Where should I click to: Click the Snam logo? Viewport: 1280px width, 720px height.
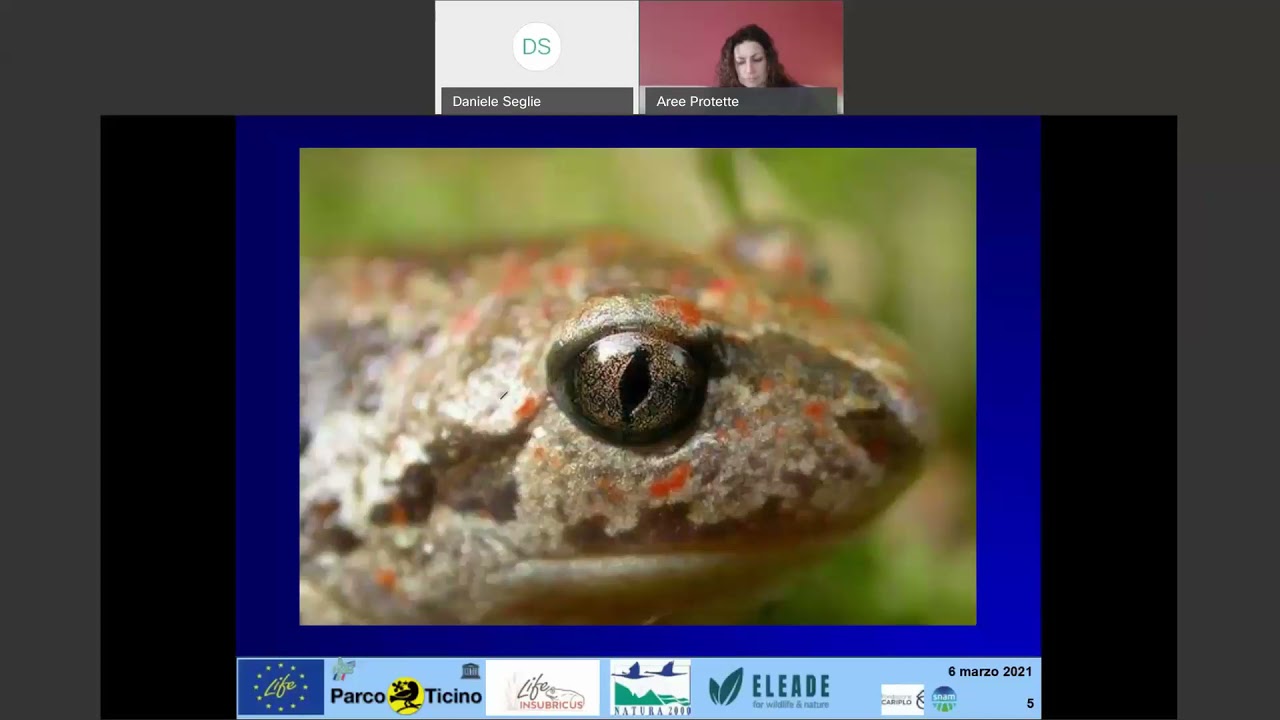(944, 699)
